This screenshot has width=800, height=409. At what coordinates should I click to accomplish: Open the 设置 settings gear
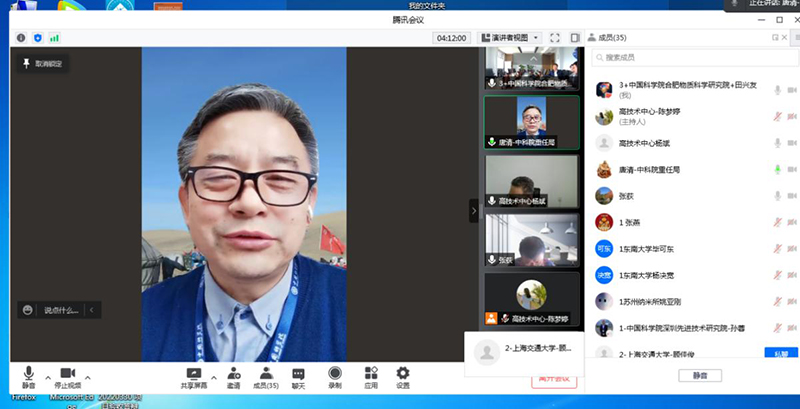coord(403,375)
